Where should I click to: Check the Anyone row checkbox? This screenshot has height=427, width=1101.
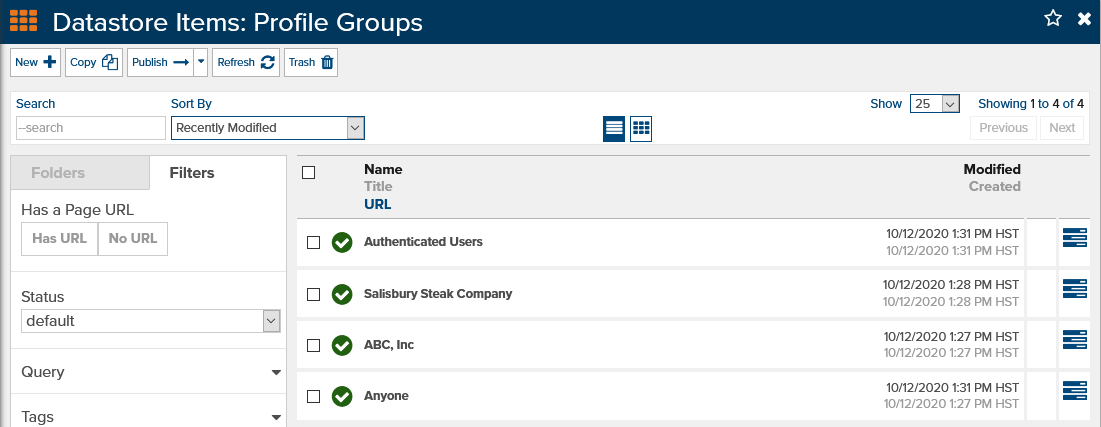pos(314,397)
